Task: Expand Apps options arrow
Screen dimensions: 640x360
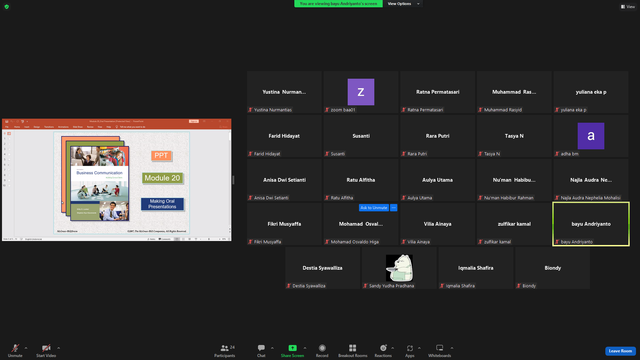Action: pos(419,348)
